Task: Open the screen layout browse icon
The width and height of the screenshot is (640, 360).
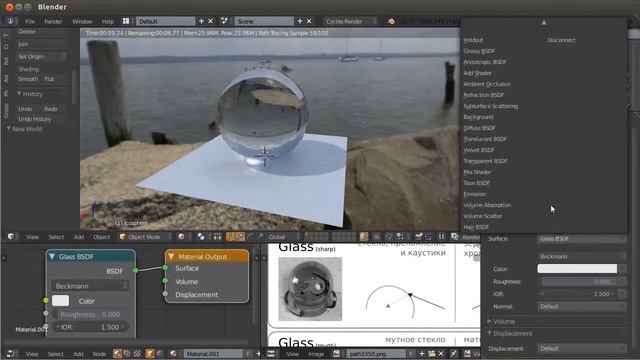Action: (126, 21)
